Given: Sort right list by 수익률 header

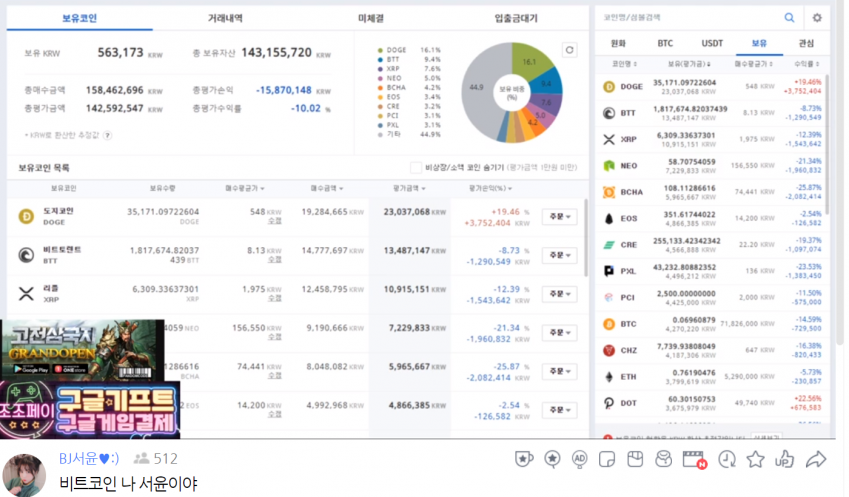Looking at the screenshot, I should coord(807,64).
